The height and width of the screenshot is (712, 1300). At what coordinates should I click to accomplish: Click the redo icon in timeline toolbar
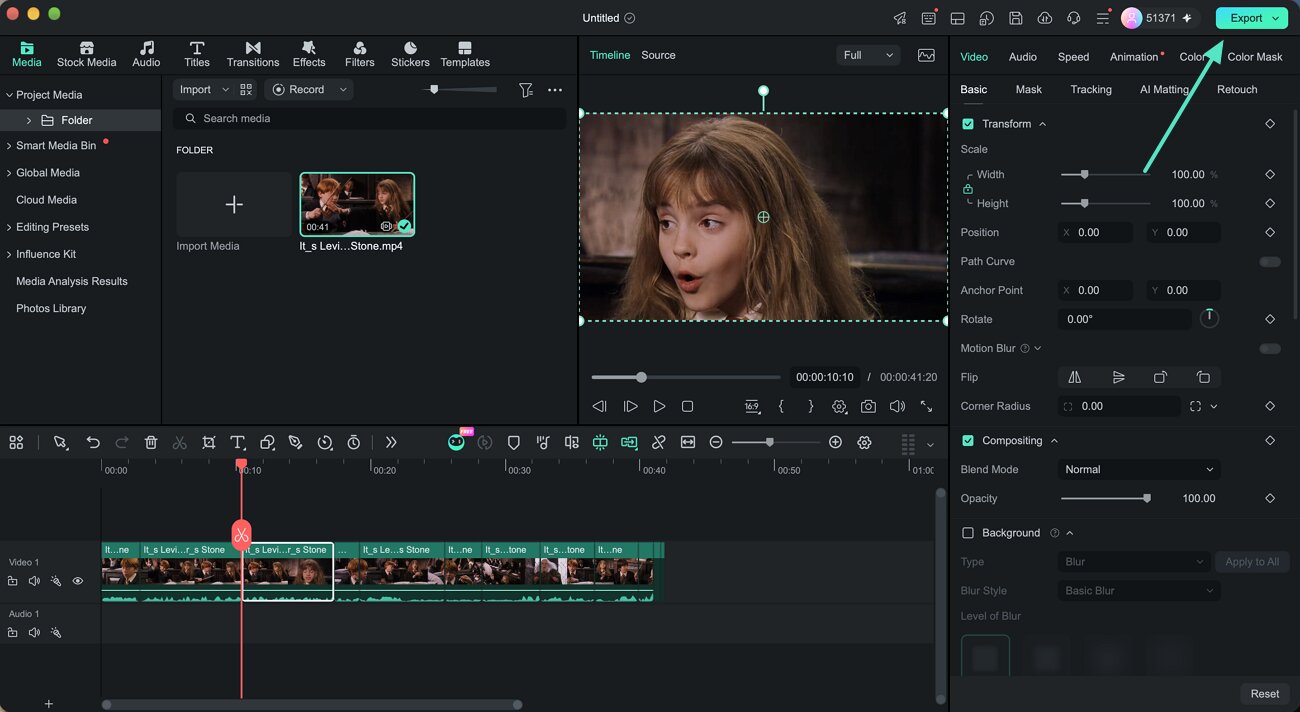(122, 442)
